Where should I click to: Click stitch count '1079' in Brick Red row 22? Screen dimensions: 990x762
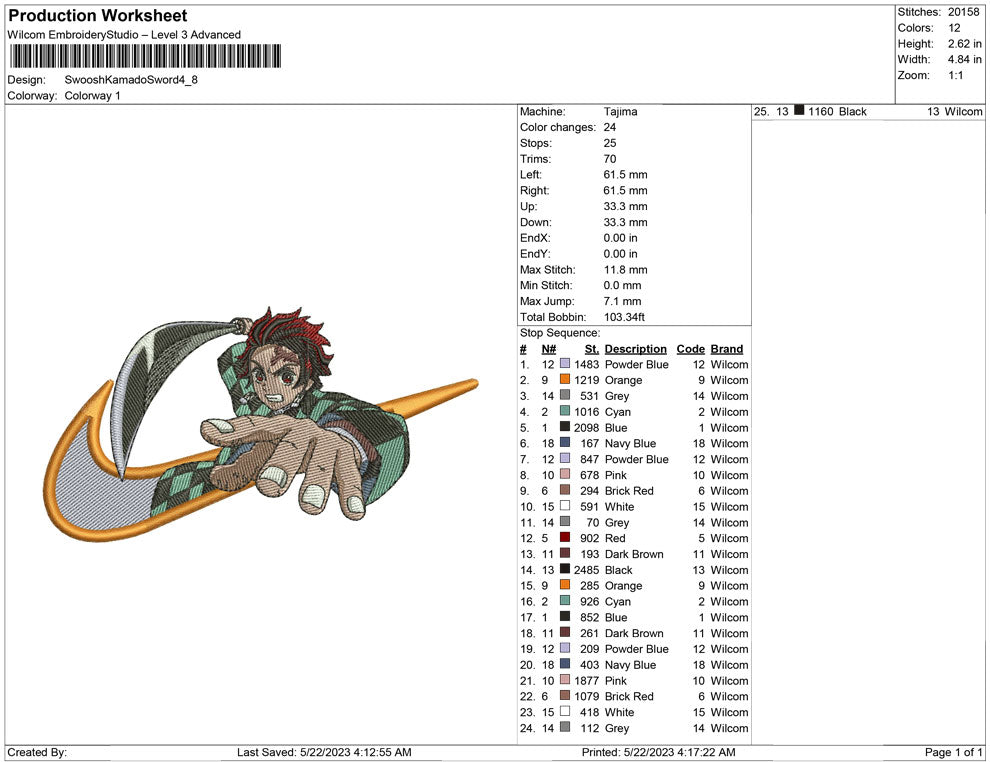click(x=586, y=696)
